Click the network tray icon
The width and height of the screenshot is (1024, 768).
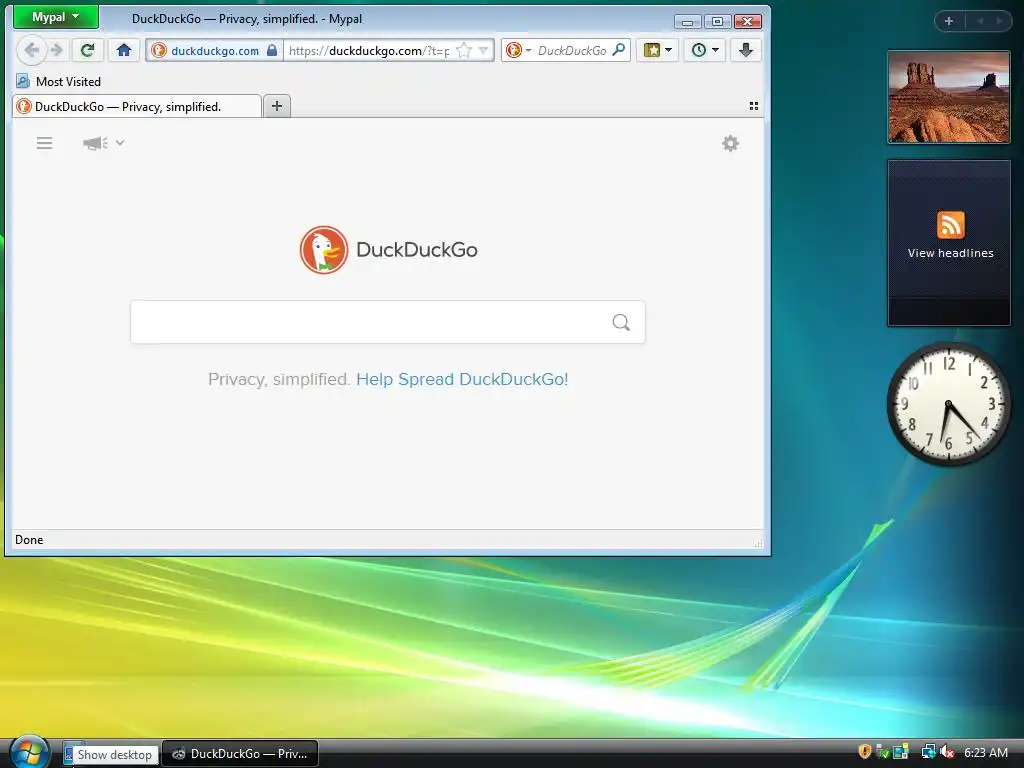(928, 752)
